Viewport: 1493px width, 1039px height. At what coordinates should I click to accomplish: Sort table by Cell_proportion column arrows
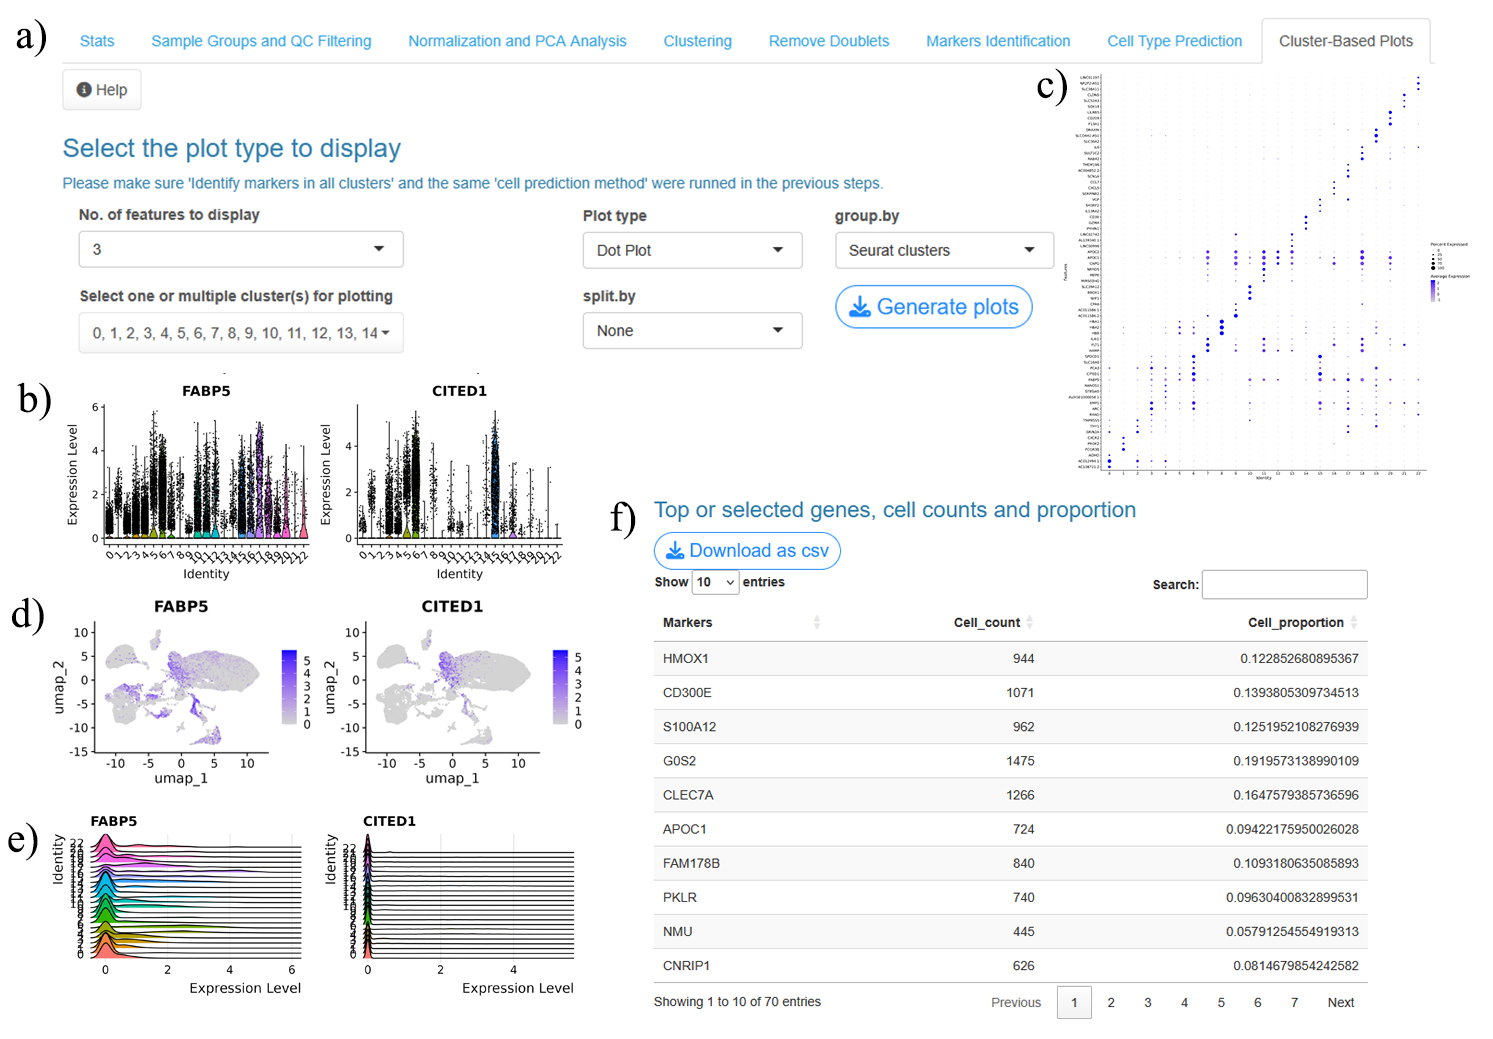(x=1353, y=623)
